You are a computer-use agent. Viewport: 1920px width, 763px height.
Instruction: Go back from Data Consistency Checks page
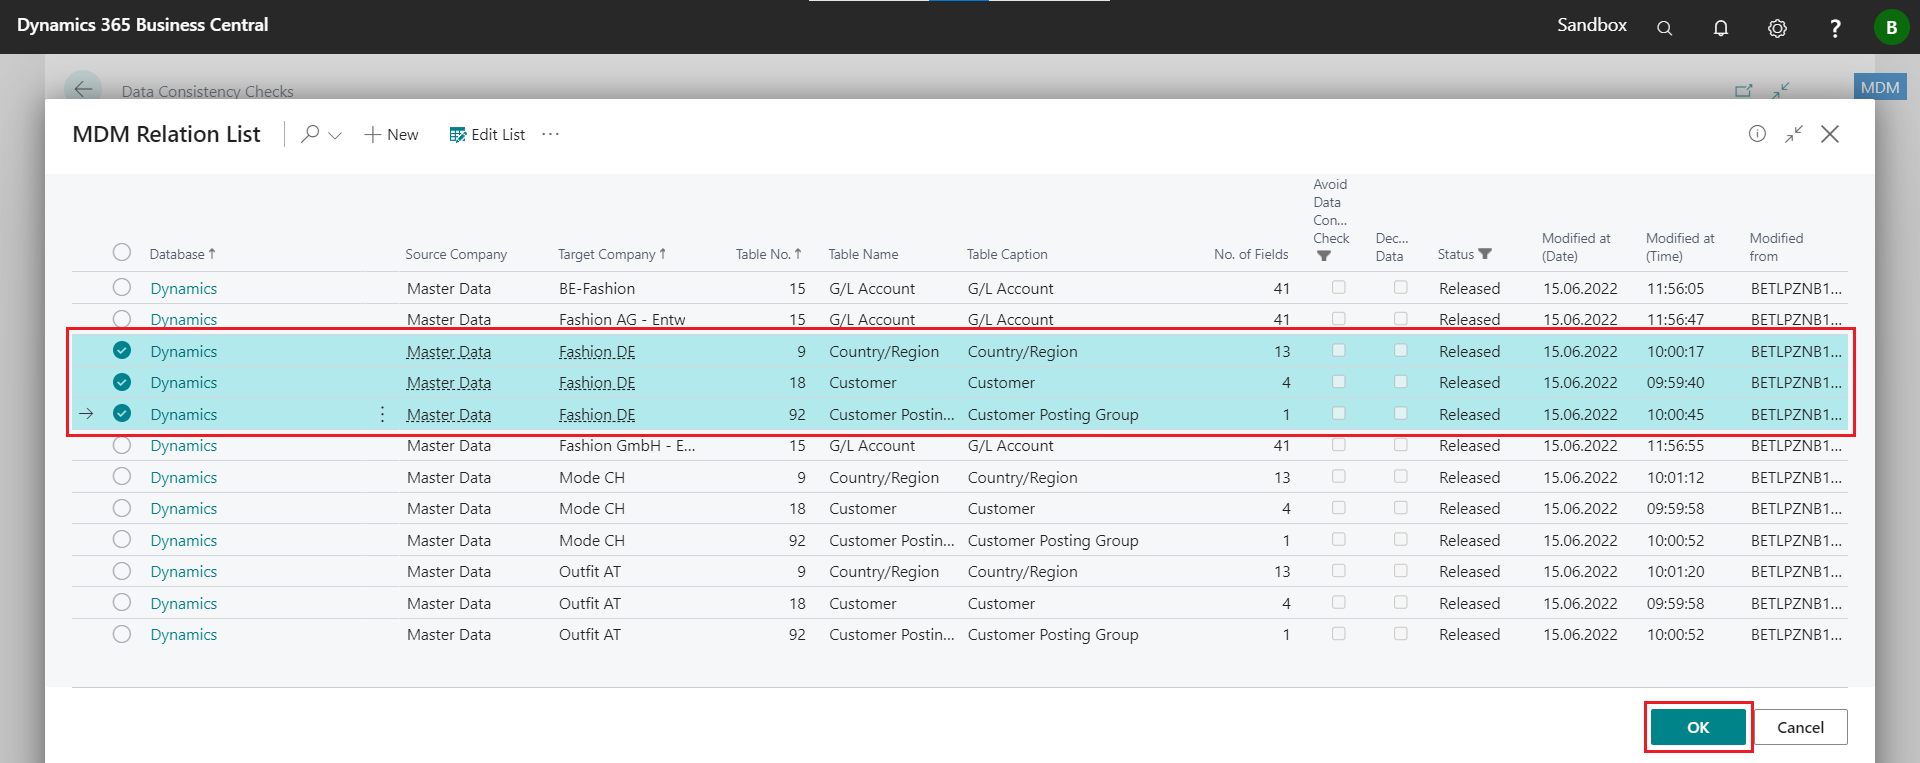pos(83,89)
